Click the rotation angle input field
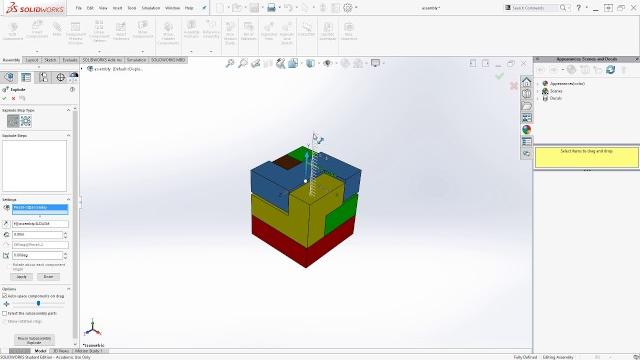 click(x=37, y=256)
